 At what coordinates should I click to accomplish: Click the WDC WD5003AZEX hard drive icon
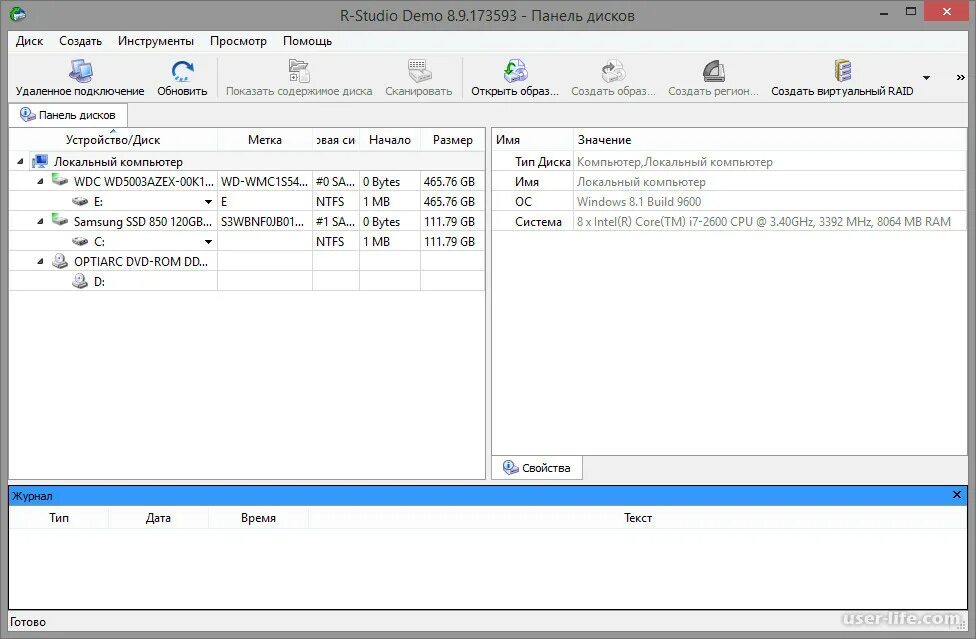tap(60, 180)
